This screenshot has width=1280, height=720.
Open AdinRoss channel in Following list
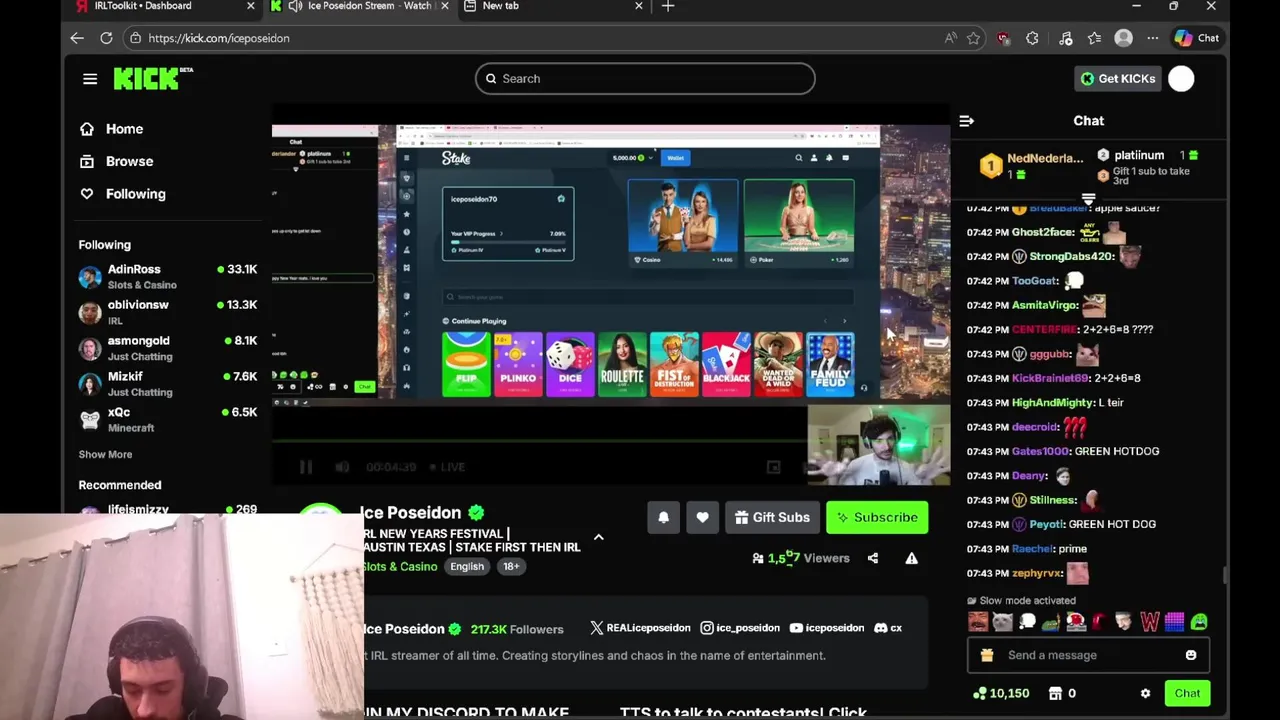pyautogui.click(x=168, y=277)
